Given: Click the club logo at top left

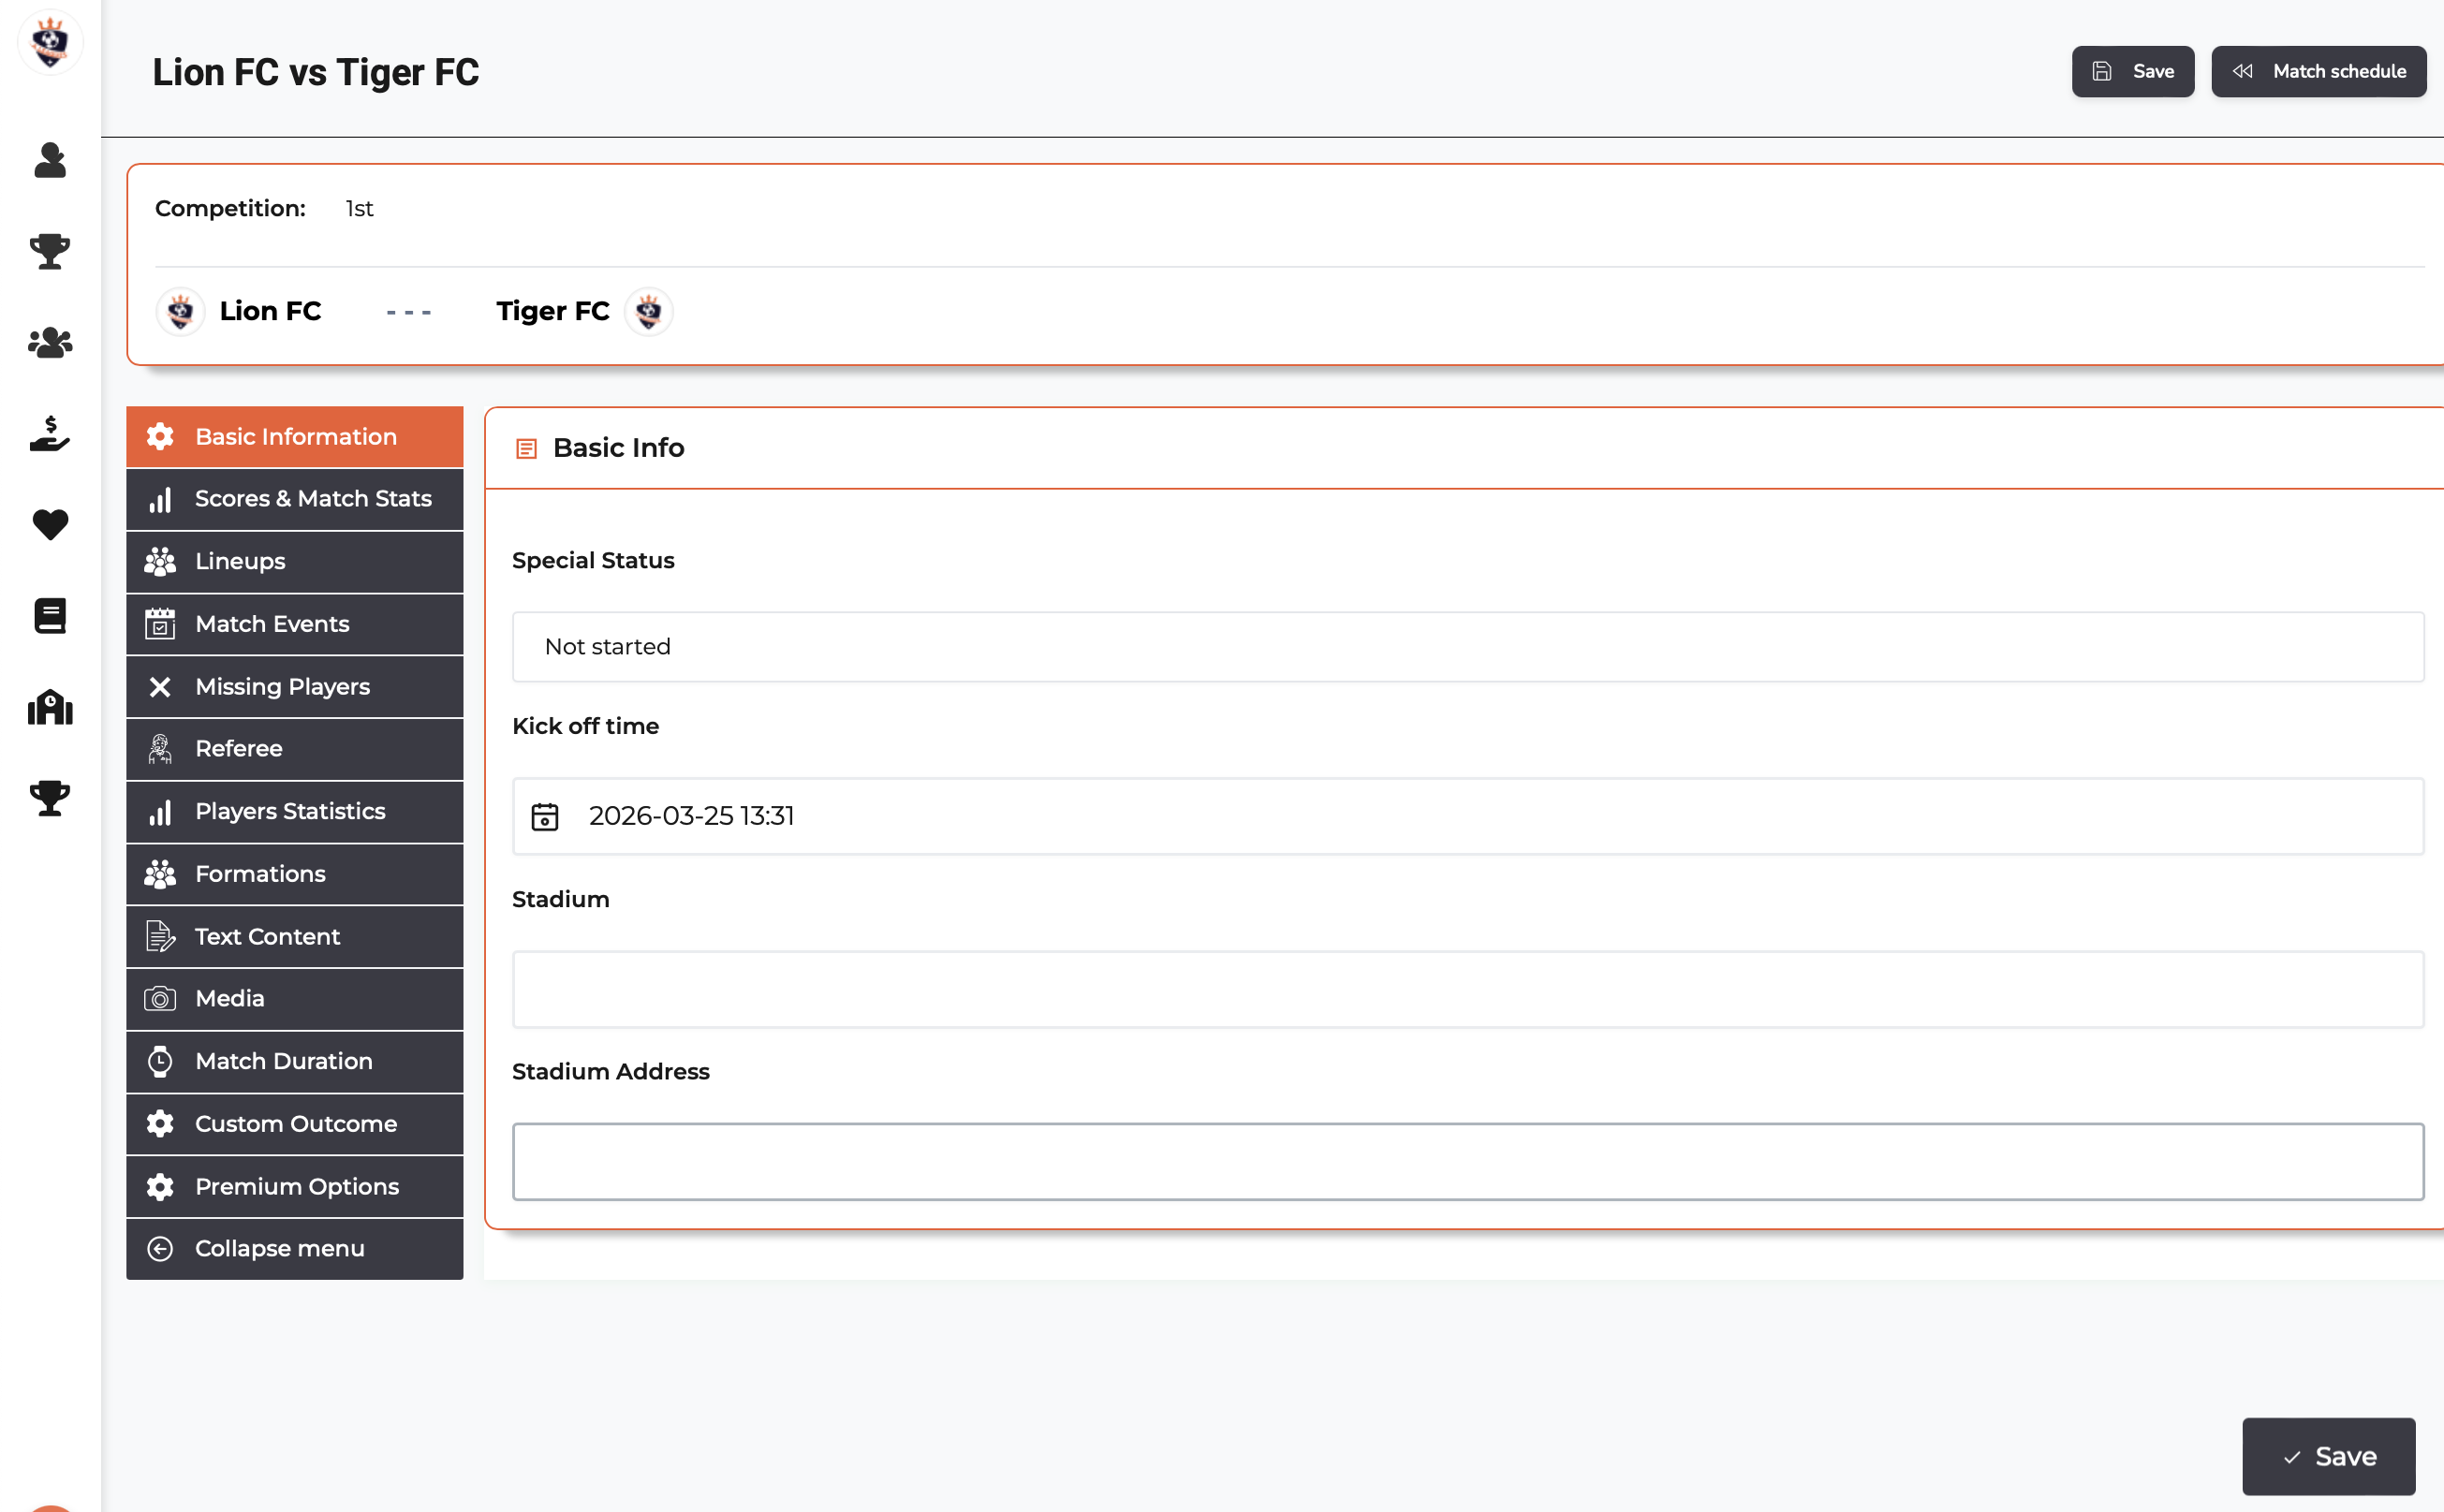Looking at the screenshot, I should click(x=50, y=42).
